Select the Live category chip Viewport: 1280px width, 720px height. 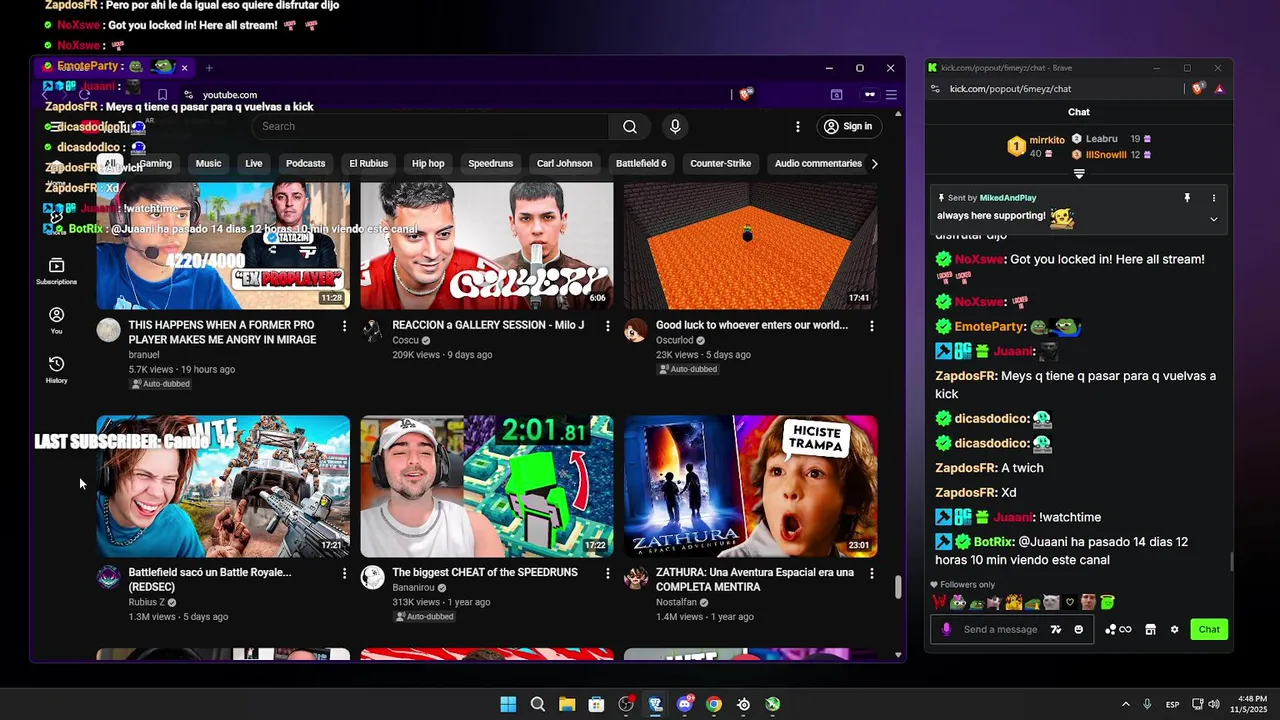(x=254, y=164)
